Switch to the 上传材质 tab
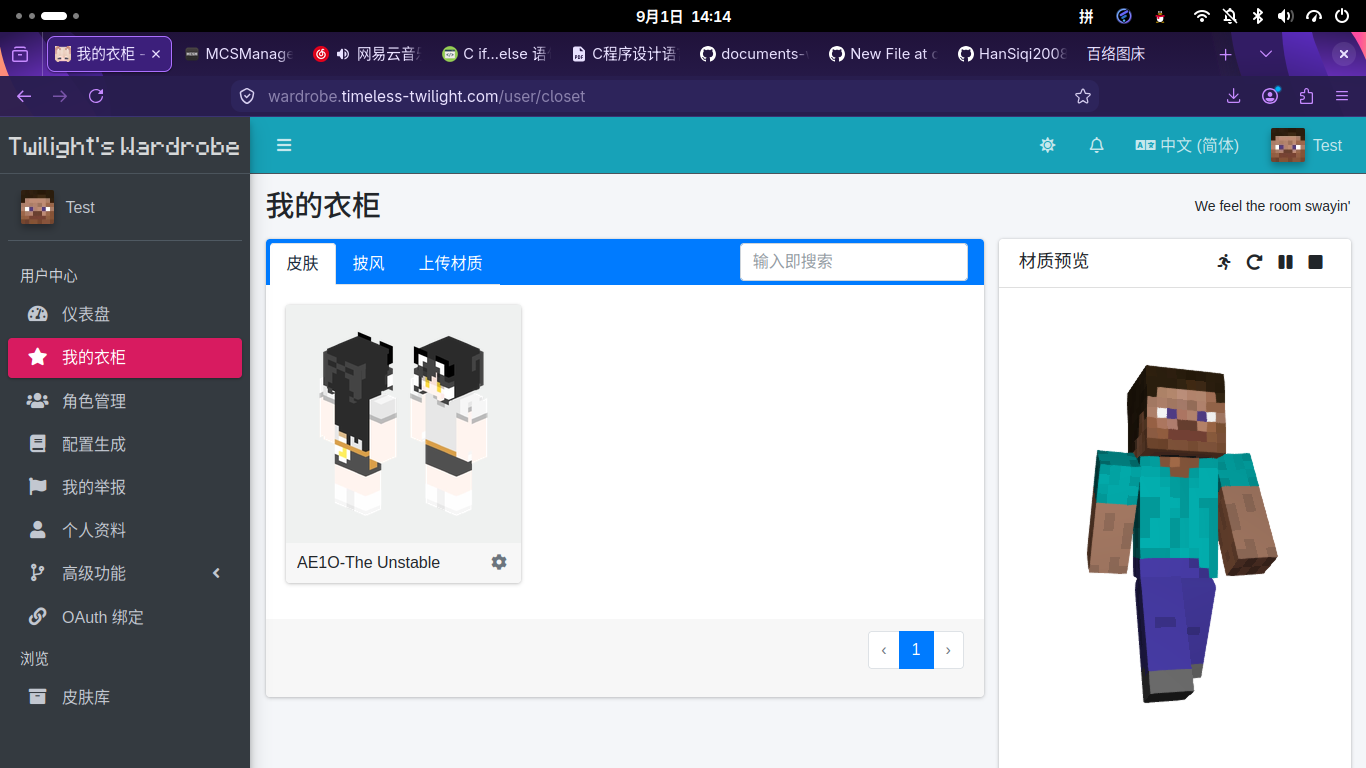1366x768 pixels. click(x=450, y=263)
